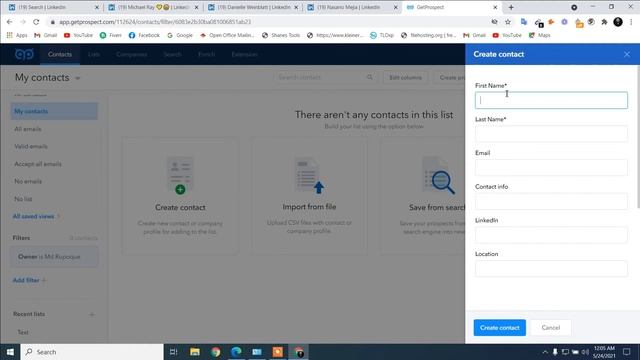
Task: Click the Create contact card icon
Action: click(x=180, y=176)
